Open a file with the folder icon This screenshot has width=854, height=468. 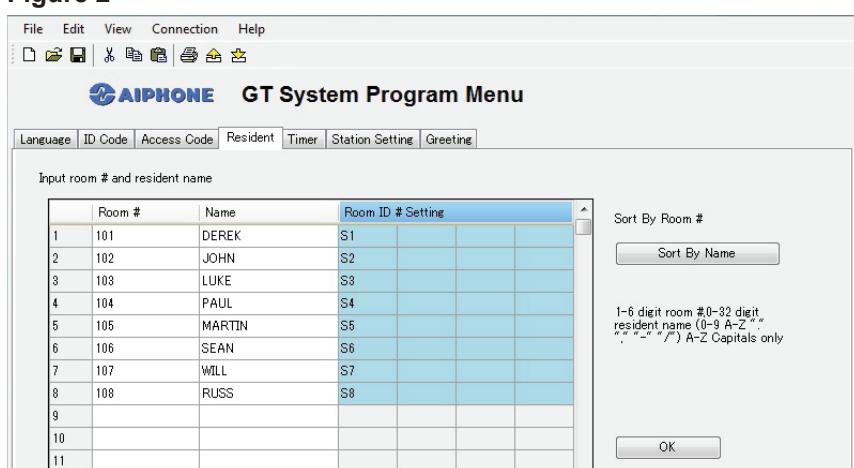(53, 54)
